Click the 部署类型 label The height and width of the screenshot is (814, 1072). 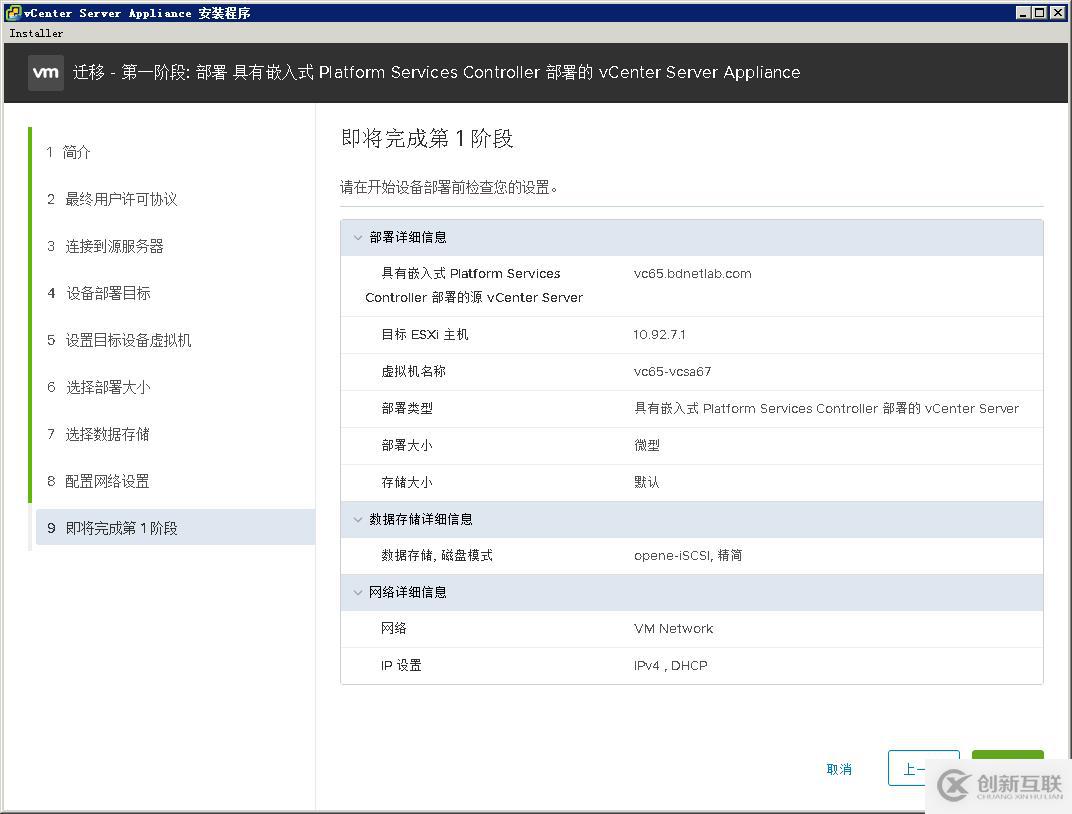click(x=407, y=409)
